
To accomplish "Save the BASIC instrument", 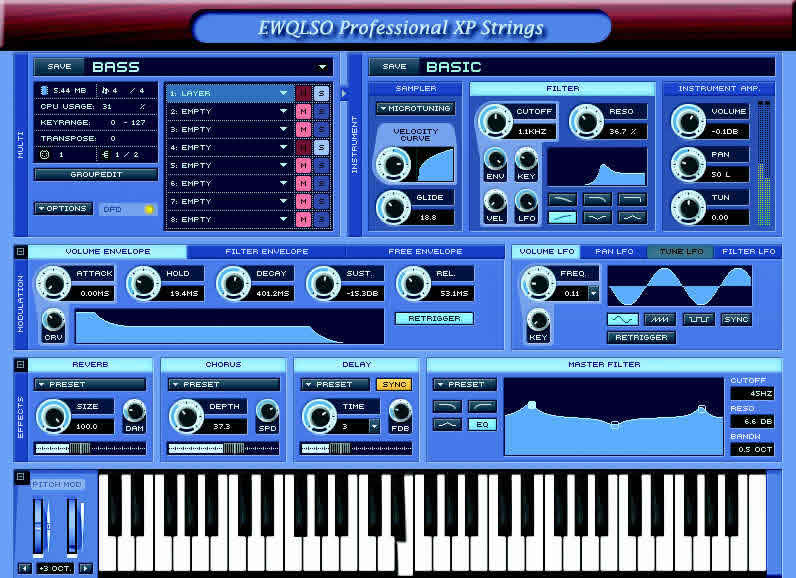I will click(x=394, y=66).
